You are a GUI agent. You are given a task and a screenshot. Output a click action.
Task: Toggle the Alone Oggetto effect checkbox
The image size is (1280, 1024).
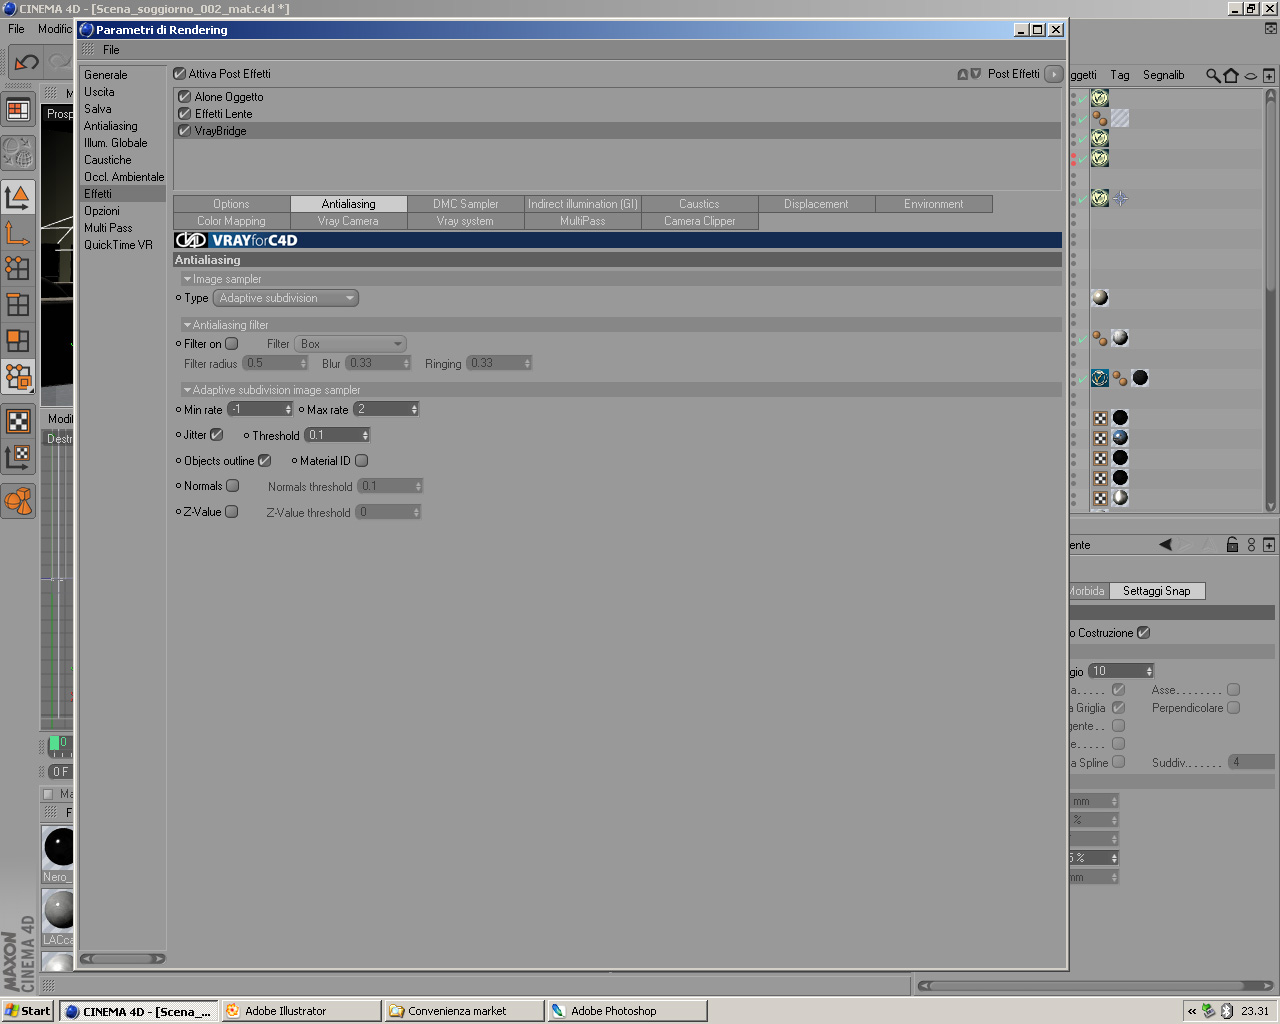coord(184,97)
